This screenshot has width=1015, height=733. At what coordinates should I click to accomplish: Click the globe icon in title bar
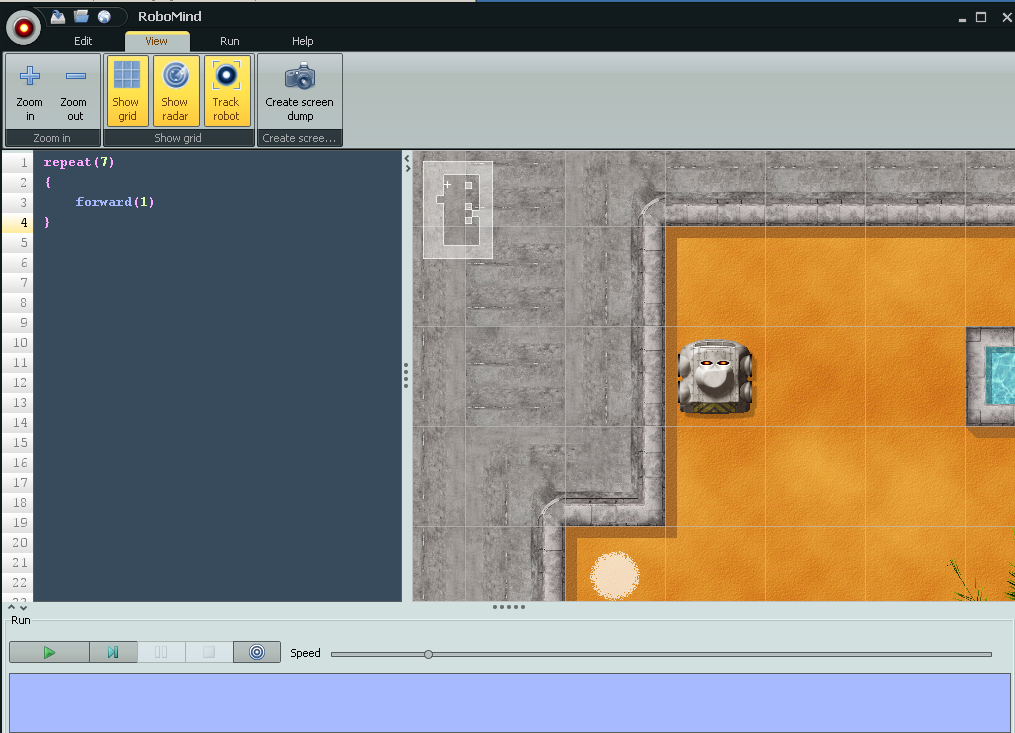104,17
